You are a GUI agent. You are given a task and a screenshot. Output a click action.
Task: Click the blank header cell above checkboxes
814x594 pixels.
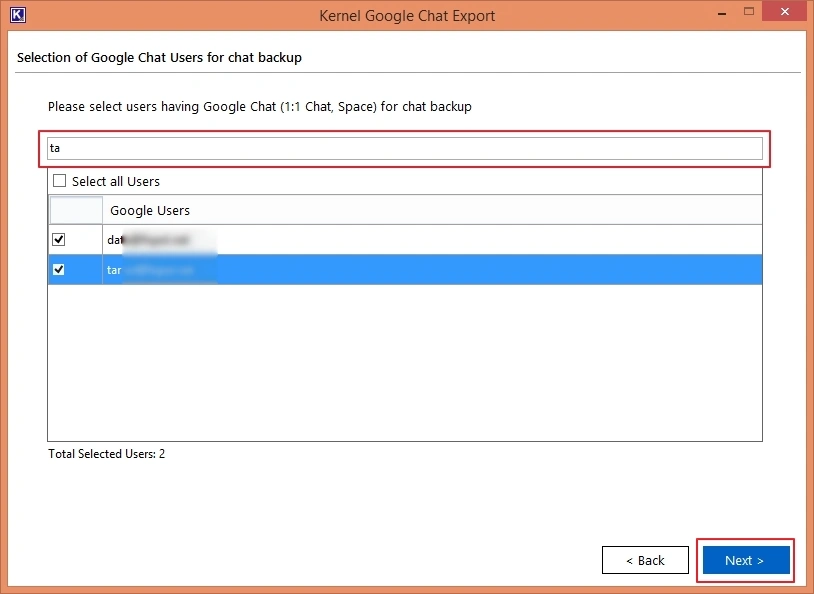[x=76, y=210]
